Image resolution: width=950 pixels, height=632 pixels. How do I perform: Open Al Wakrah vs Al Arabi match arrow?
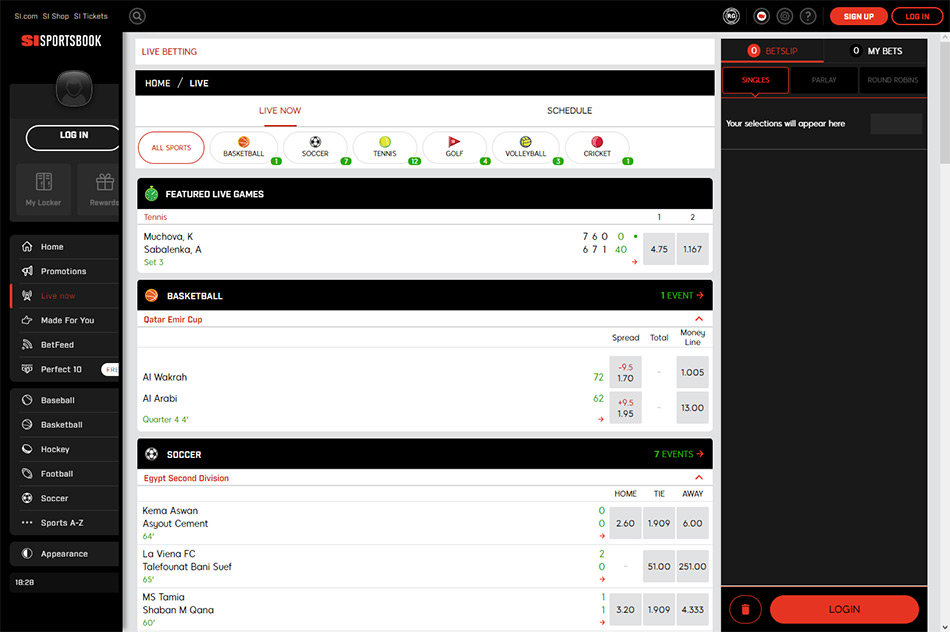click(601, 419)
